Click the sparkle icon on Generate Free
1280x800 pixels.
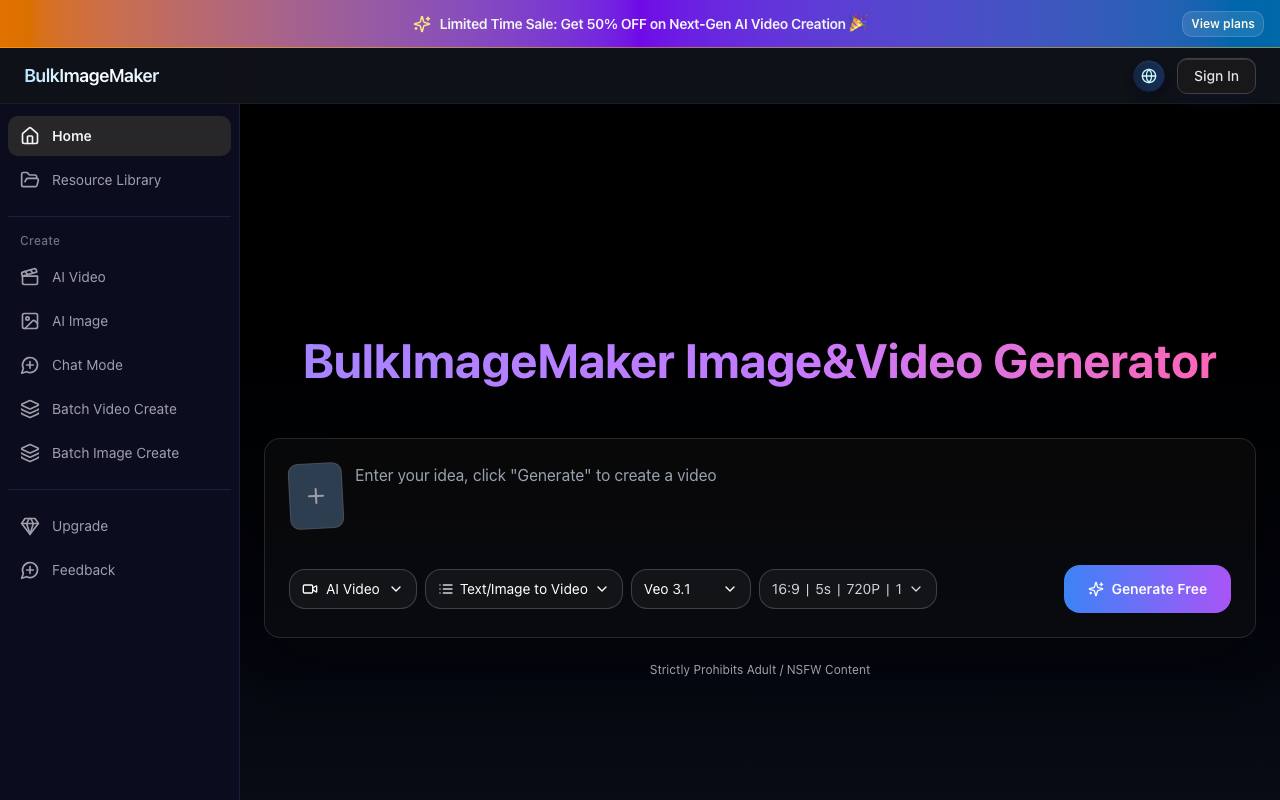1096,589
